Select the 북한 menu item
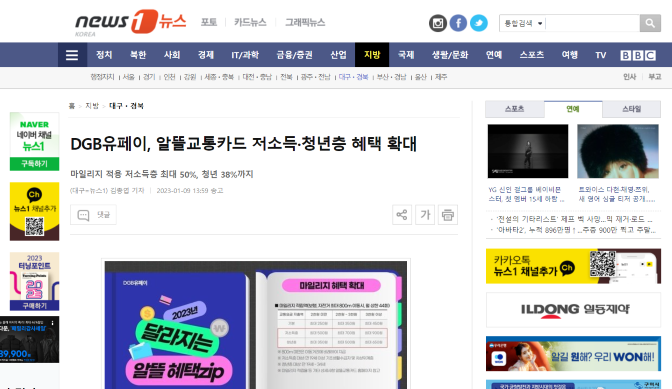Screen dimensions: 672x389 coord(138,55)
